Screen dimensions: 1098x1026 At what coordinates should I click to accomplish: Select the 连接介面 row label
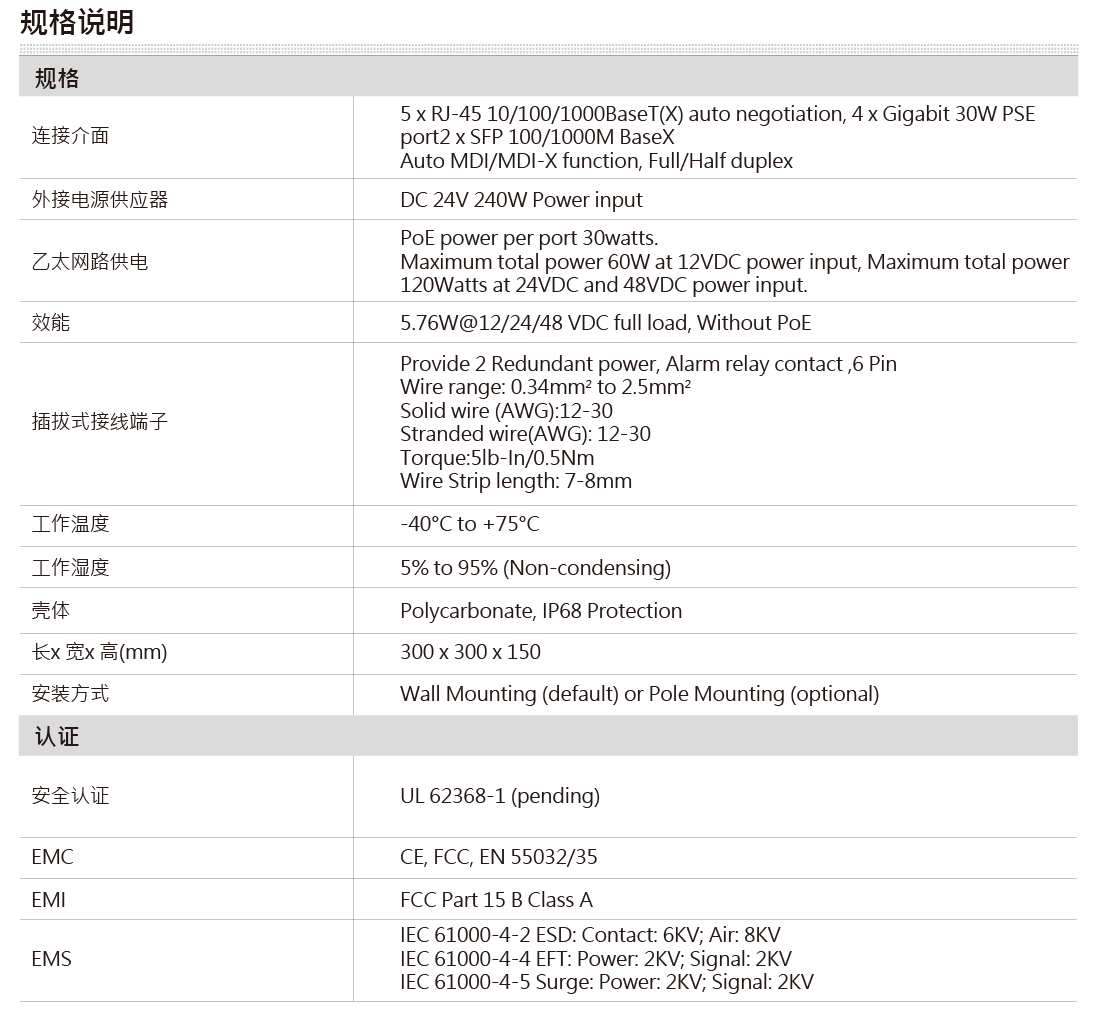pos(70,136)
